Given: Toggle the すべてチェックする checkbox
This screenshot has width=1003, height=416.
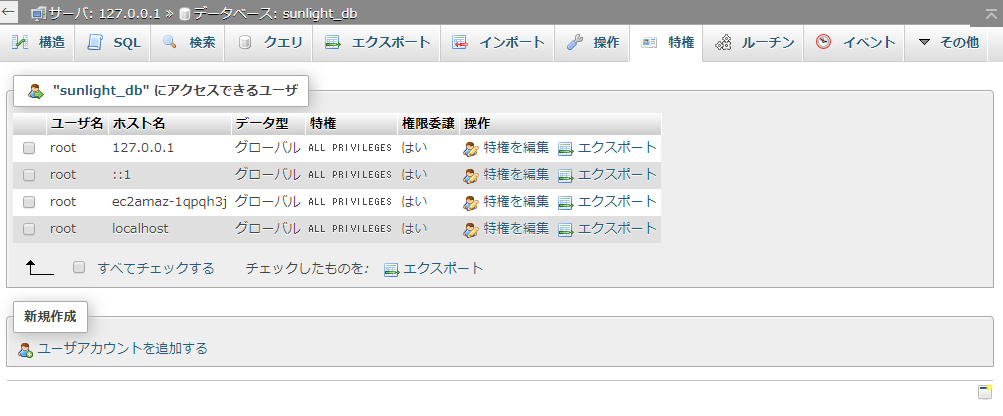Looking at the screenshot, I should coord(79,268).
